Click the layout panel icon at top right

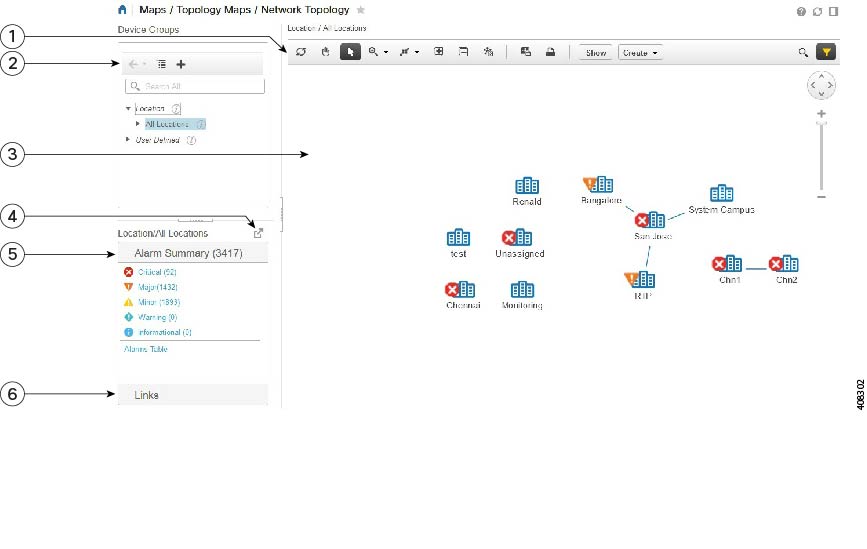pos(833,11)
